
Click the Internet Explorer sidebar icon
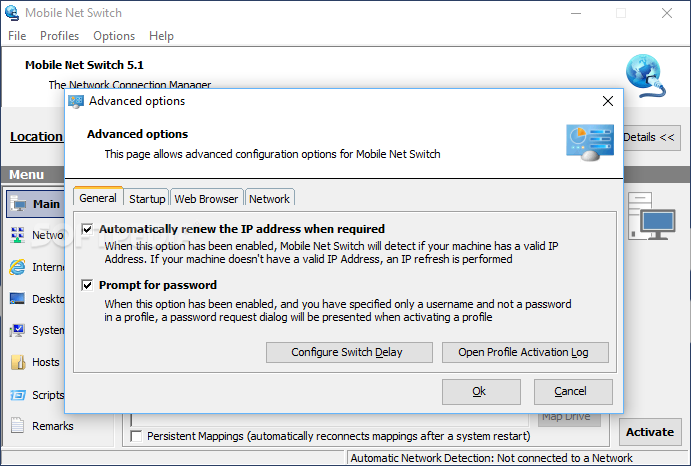[18, 267]
